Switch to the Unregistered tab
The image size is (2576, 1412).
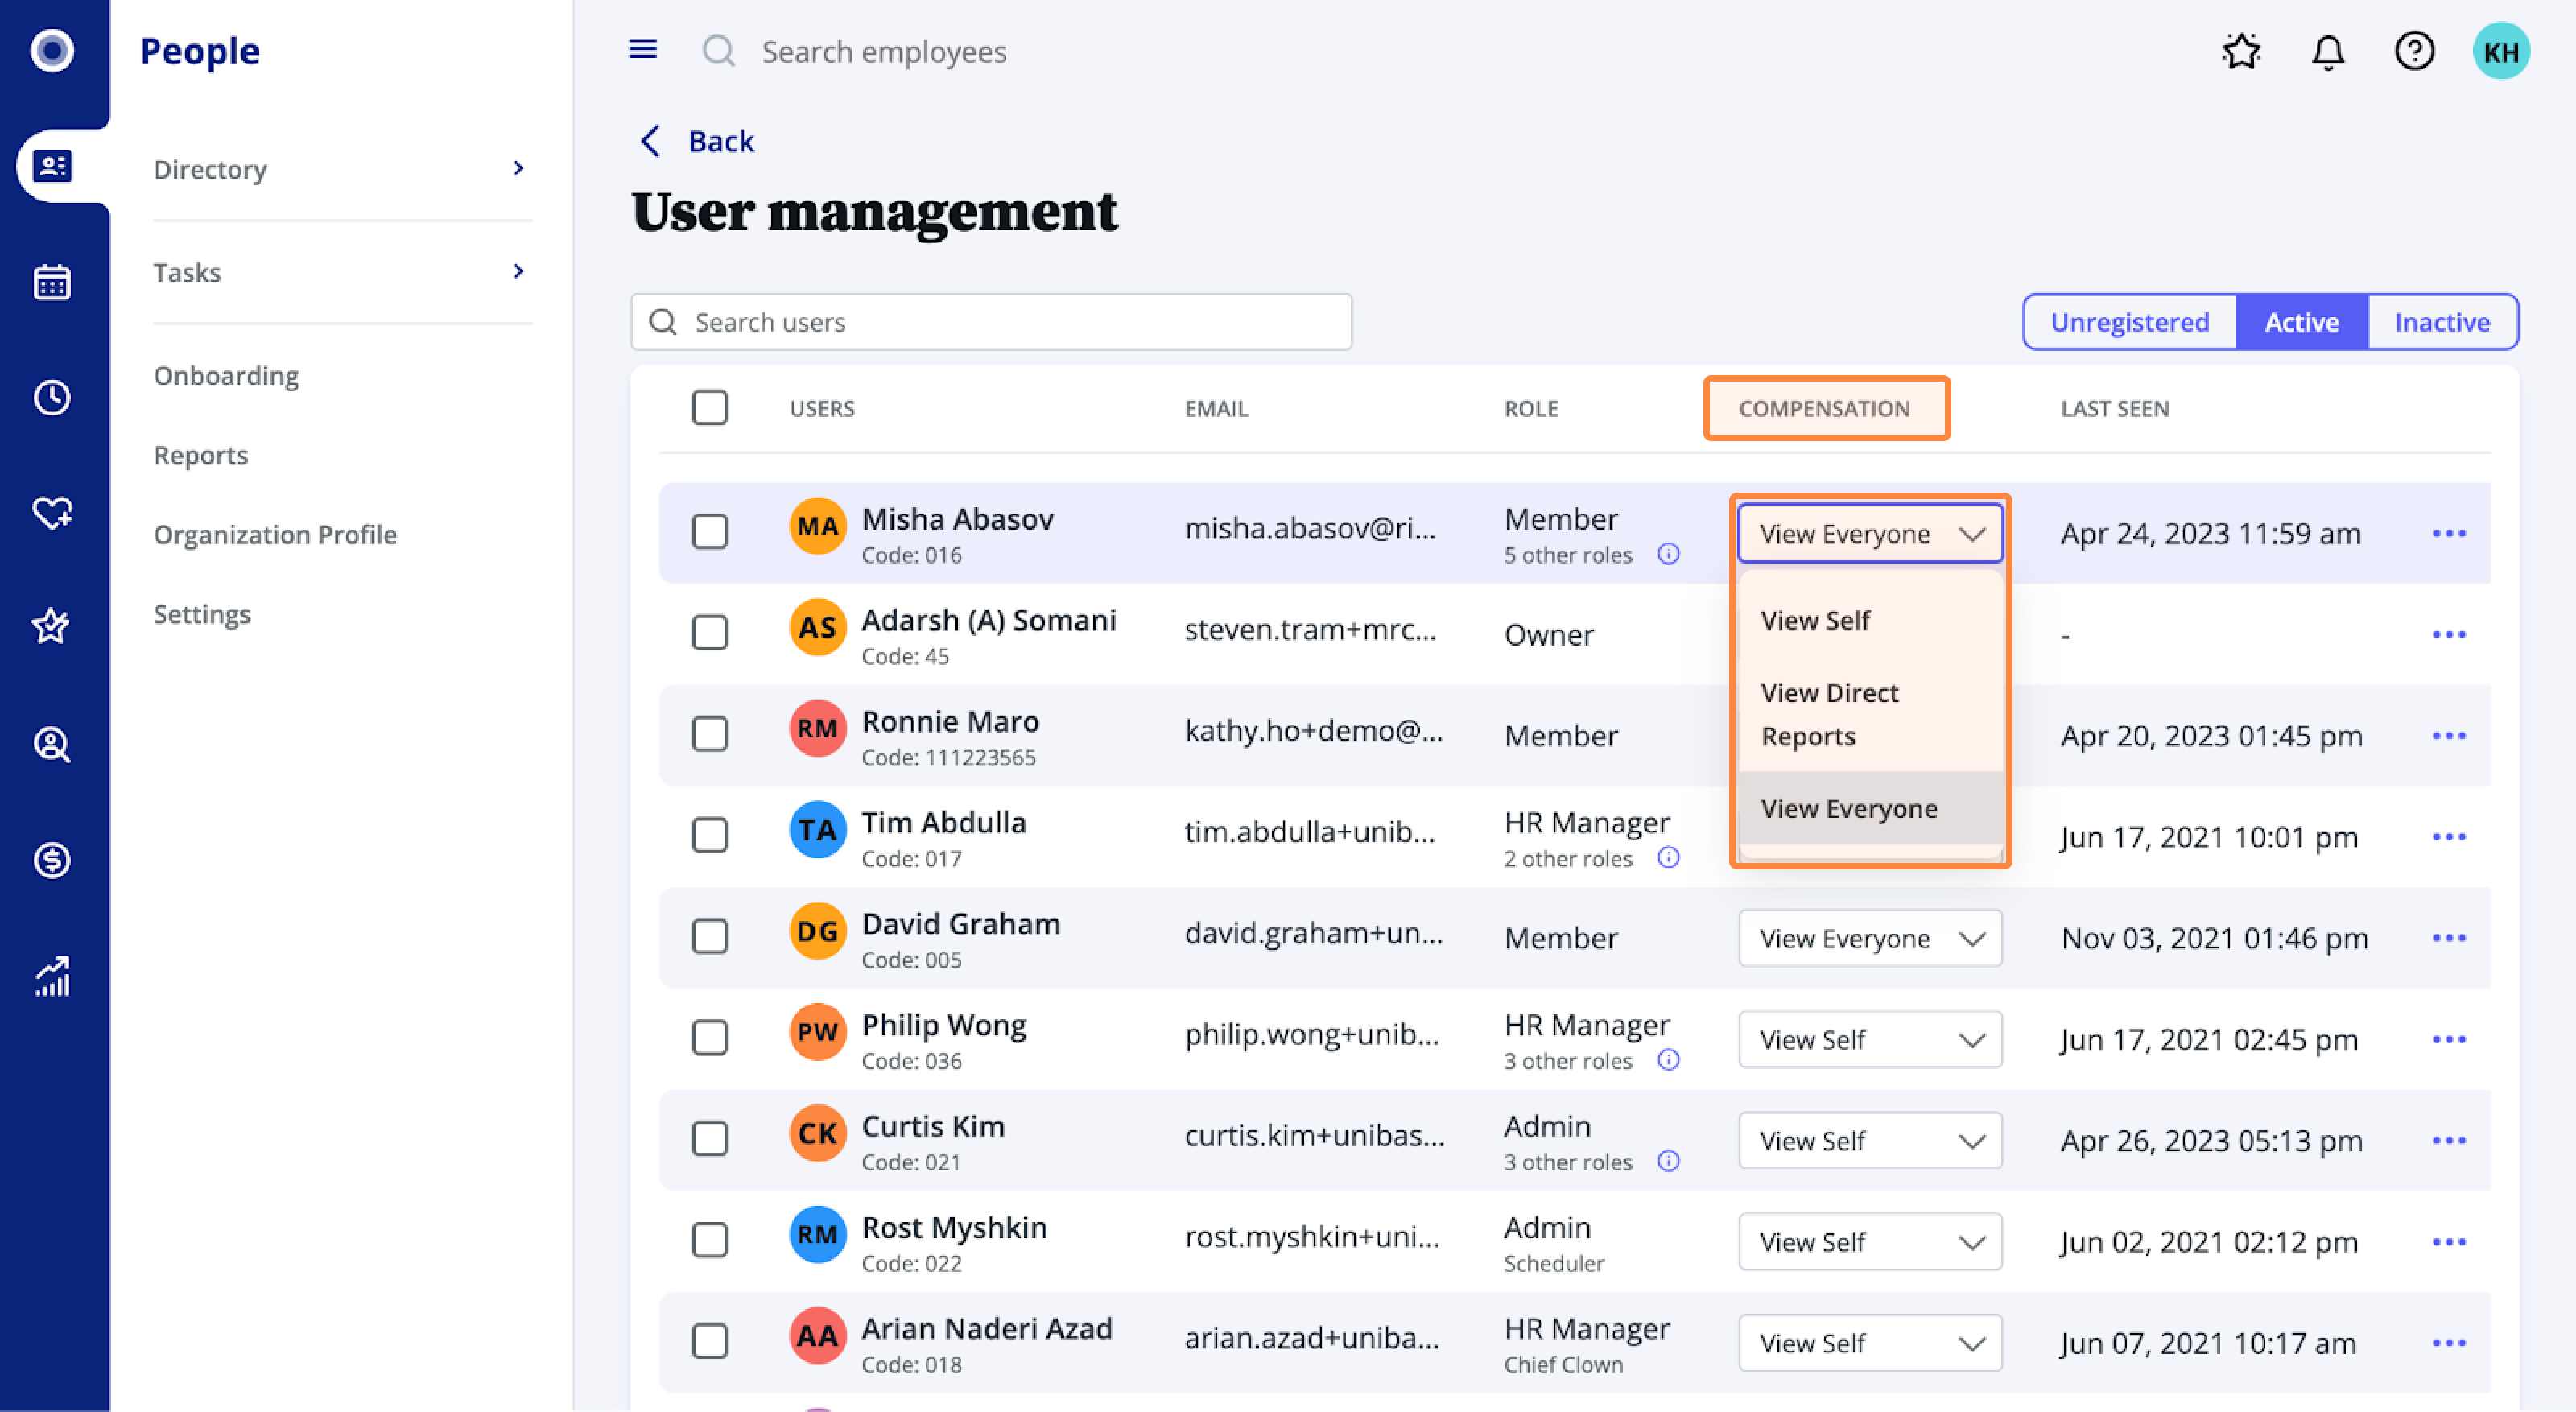[x=2129, y=322]
